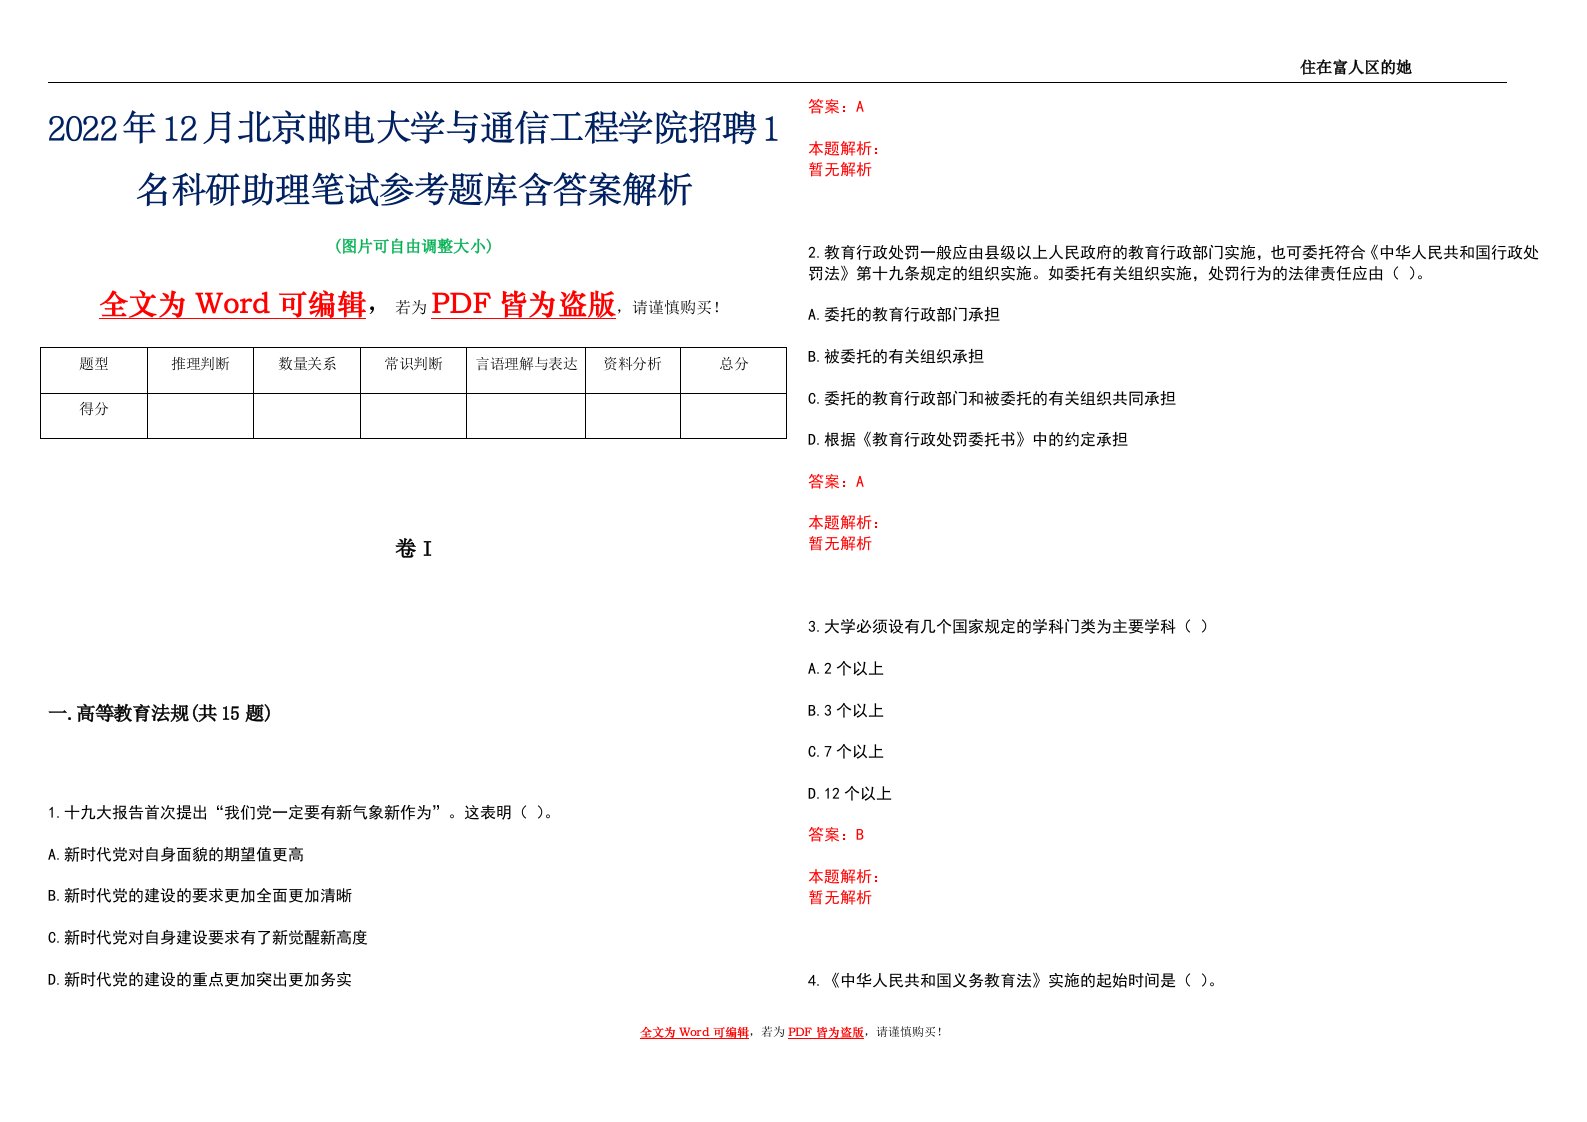Select the table cell '数量关系'

pyautogui.click(x=307, y=370)
